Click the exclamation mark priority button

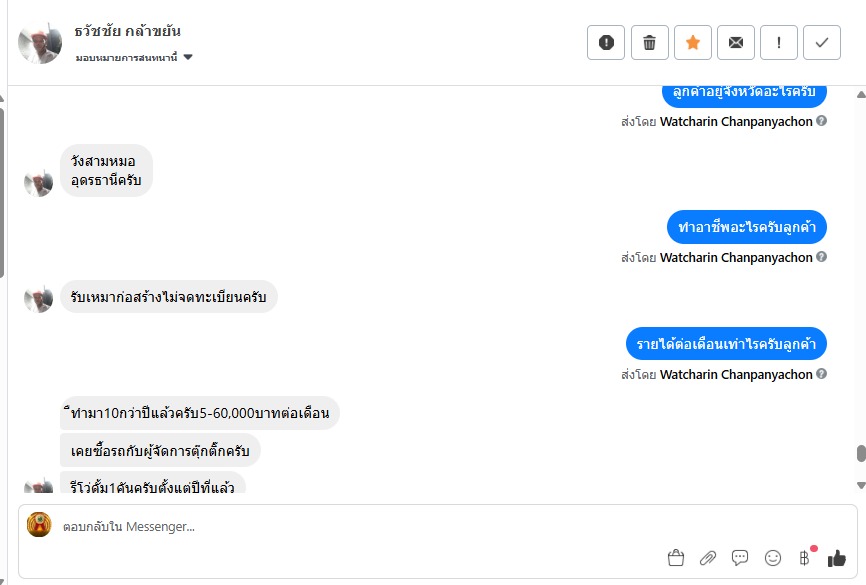point(779,42)
